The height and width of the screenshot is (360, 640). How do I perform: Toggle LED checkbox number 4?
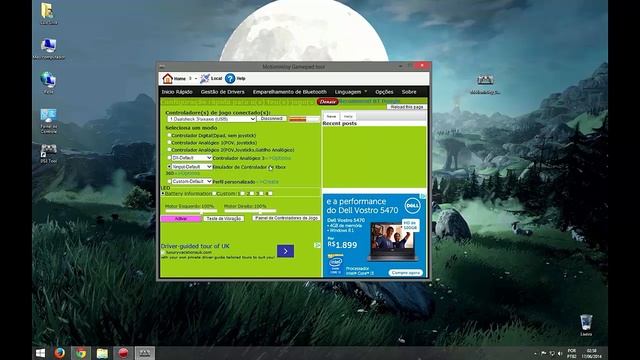tap(270, 193)
